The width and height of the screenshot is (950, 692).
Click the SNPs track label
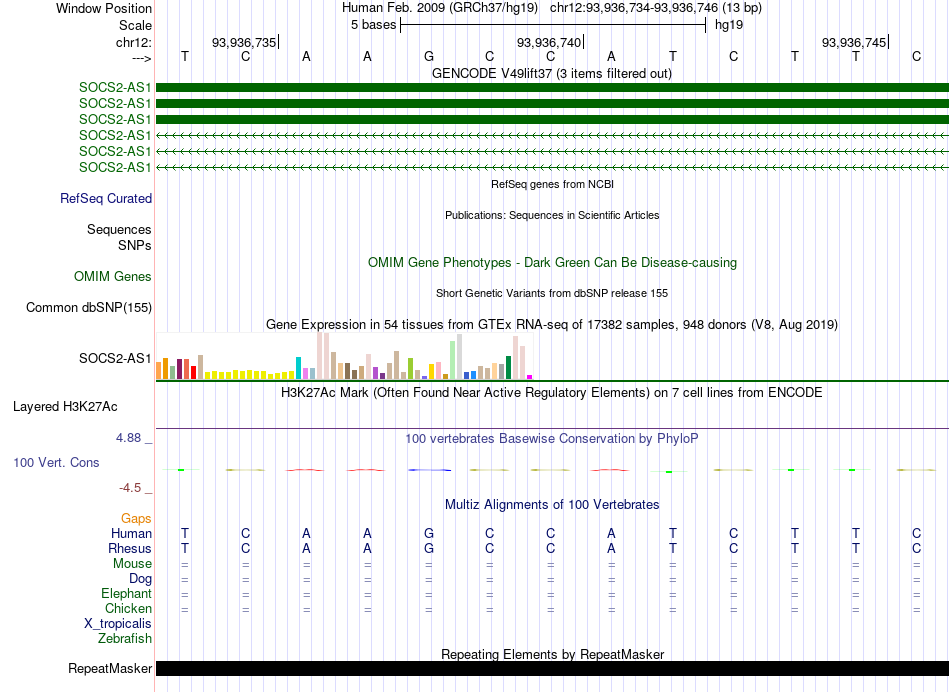tap(135, 245)
